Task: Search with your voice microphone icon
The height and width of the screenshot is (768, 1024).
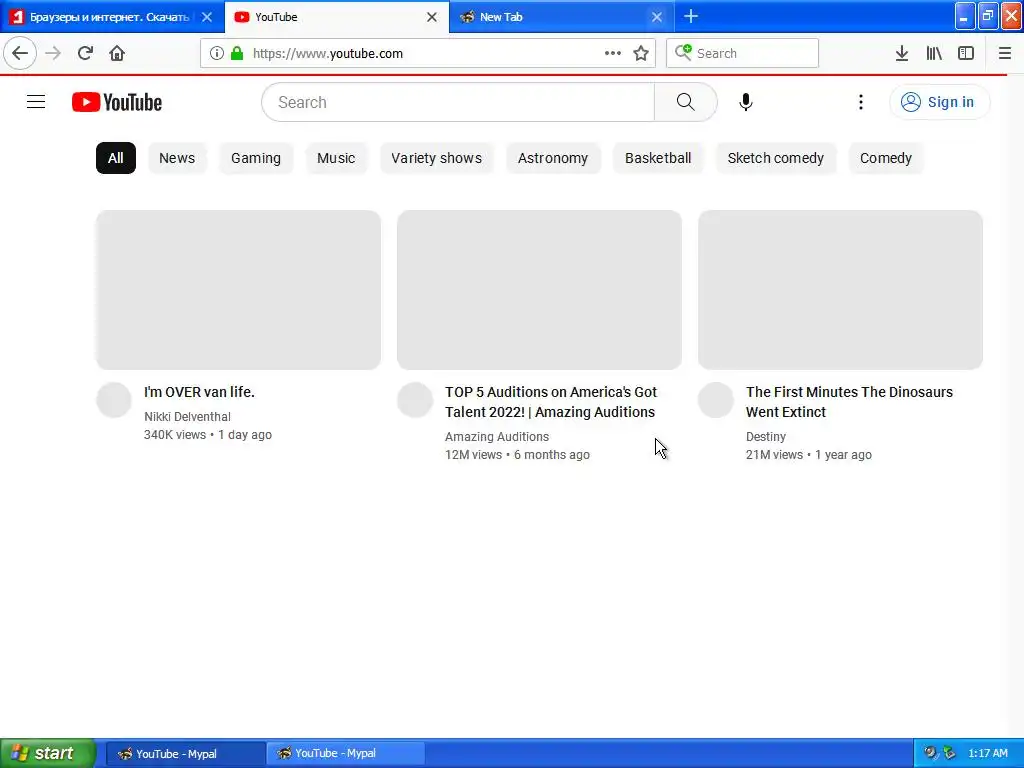Action: click(746, 102)
